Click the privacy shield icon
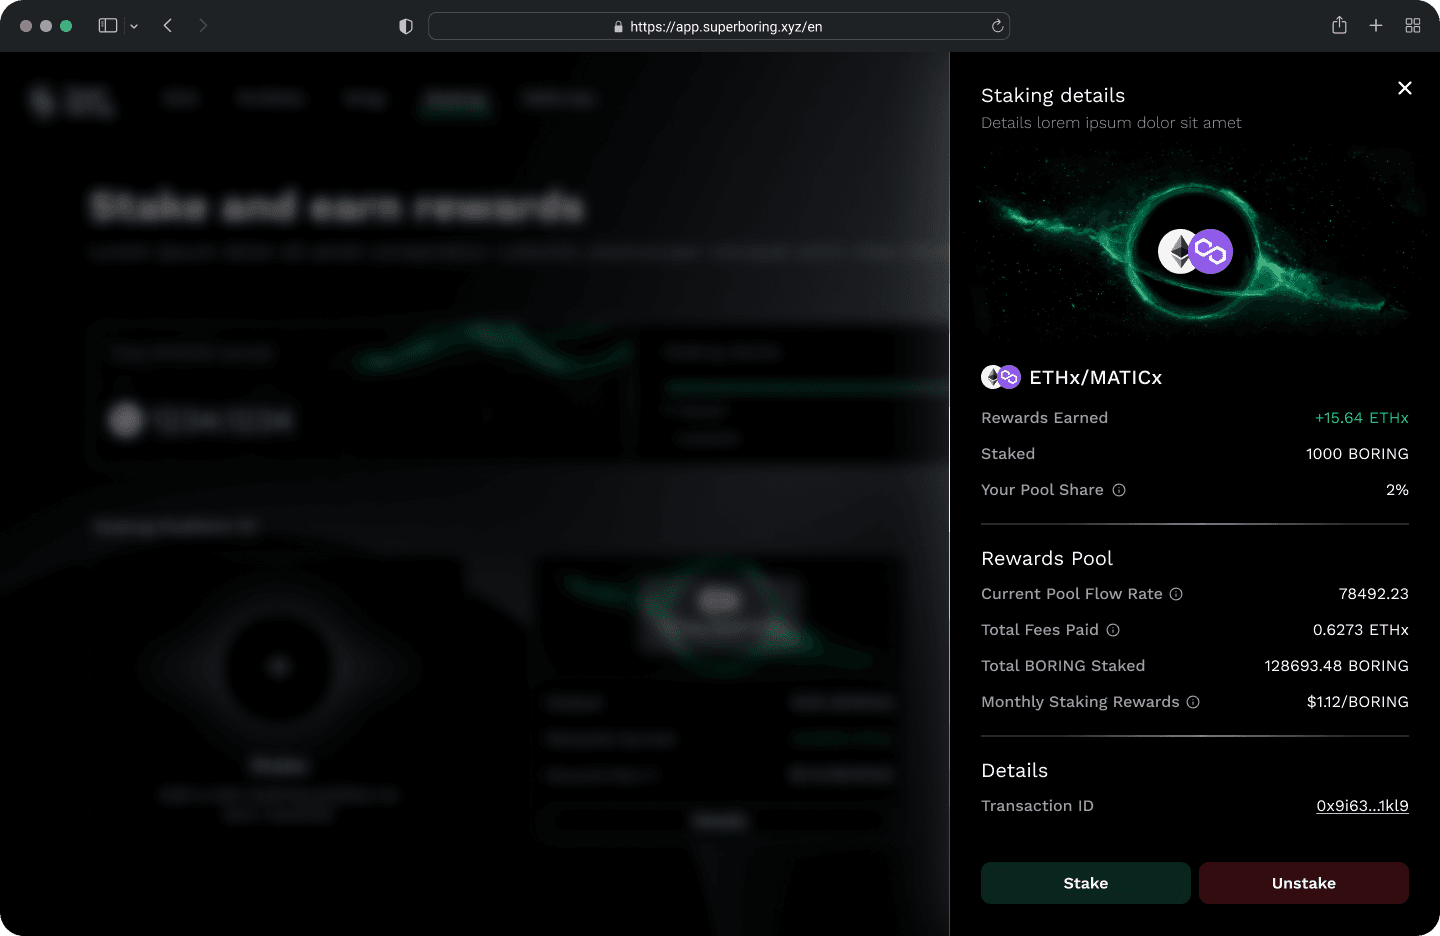The width and height of the screenshot is (1440, 936). coord(406,26)
